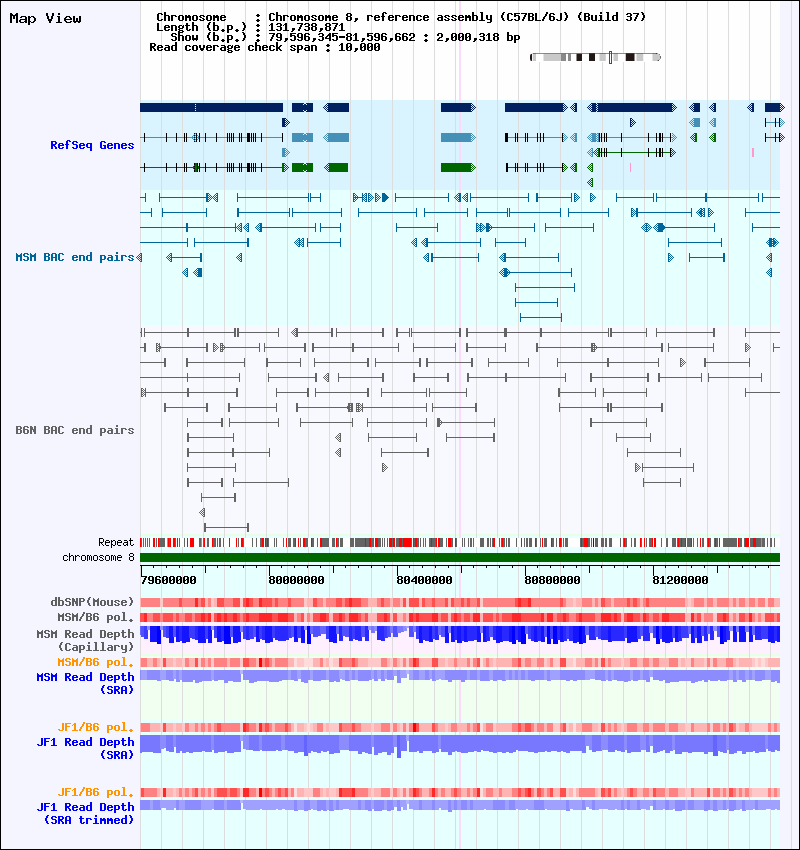Click the green chromosome 8 bar
800x850 pixels.
(x=460, y=558)
